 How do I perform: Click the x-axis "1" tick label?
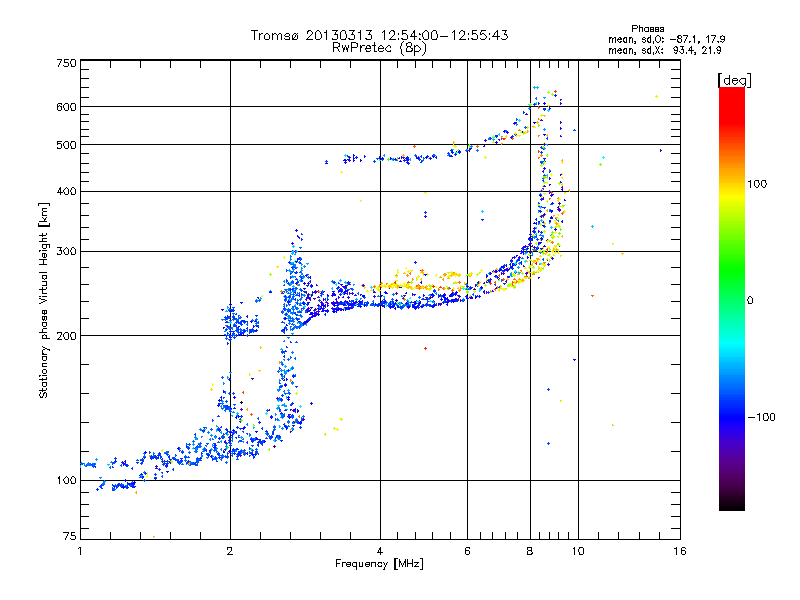tap(80, 551)
